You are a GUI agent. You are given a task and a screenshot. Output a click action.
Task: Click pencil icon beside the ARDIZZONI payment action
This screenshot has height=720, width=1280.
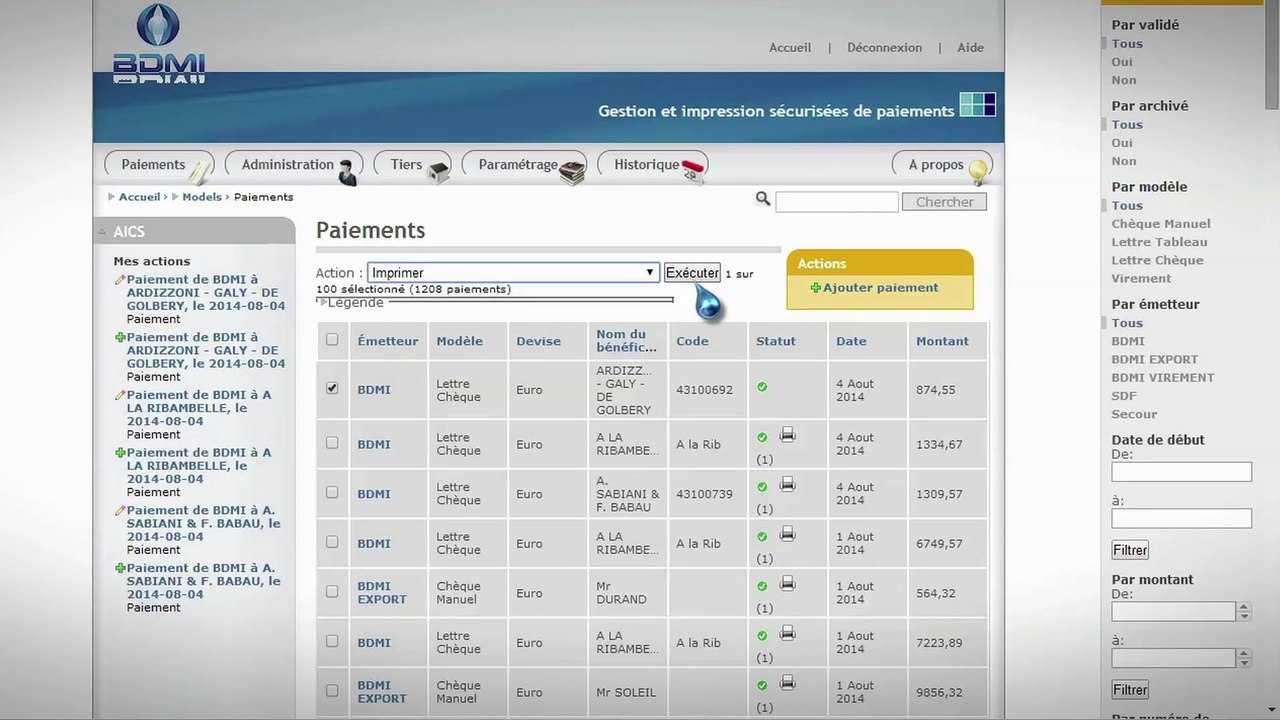click(120, 280)
